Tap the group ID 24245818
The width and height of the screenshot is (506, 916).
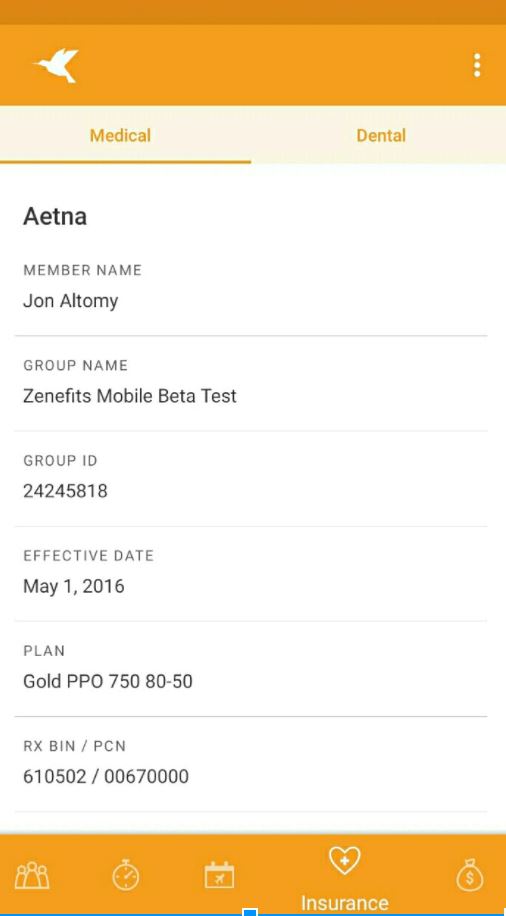tap(65, 491)
